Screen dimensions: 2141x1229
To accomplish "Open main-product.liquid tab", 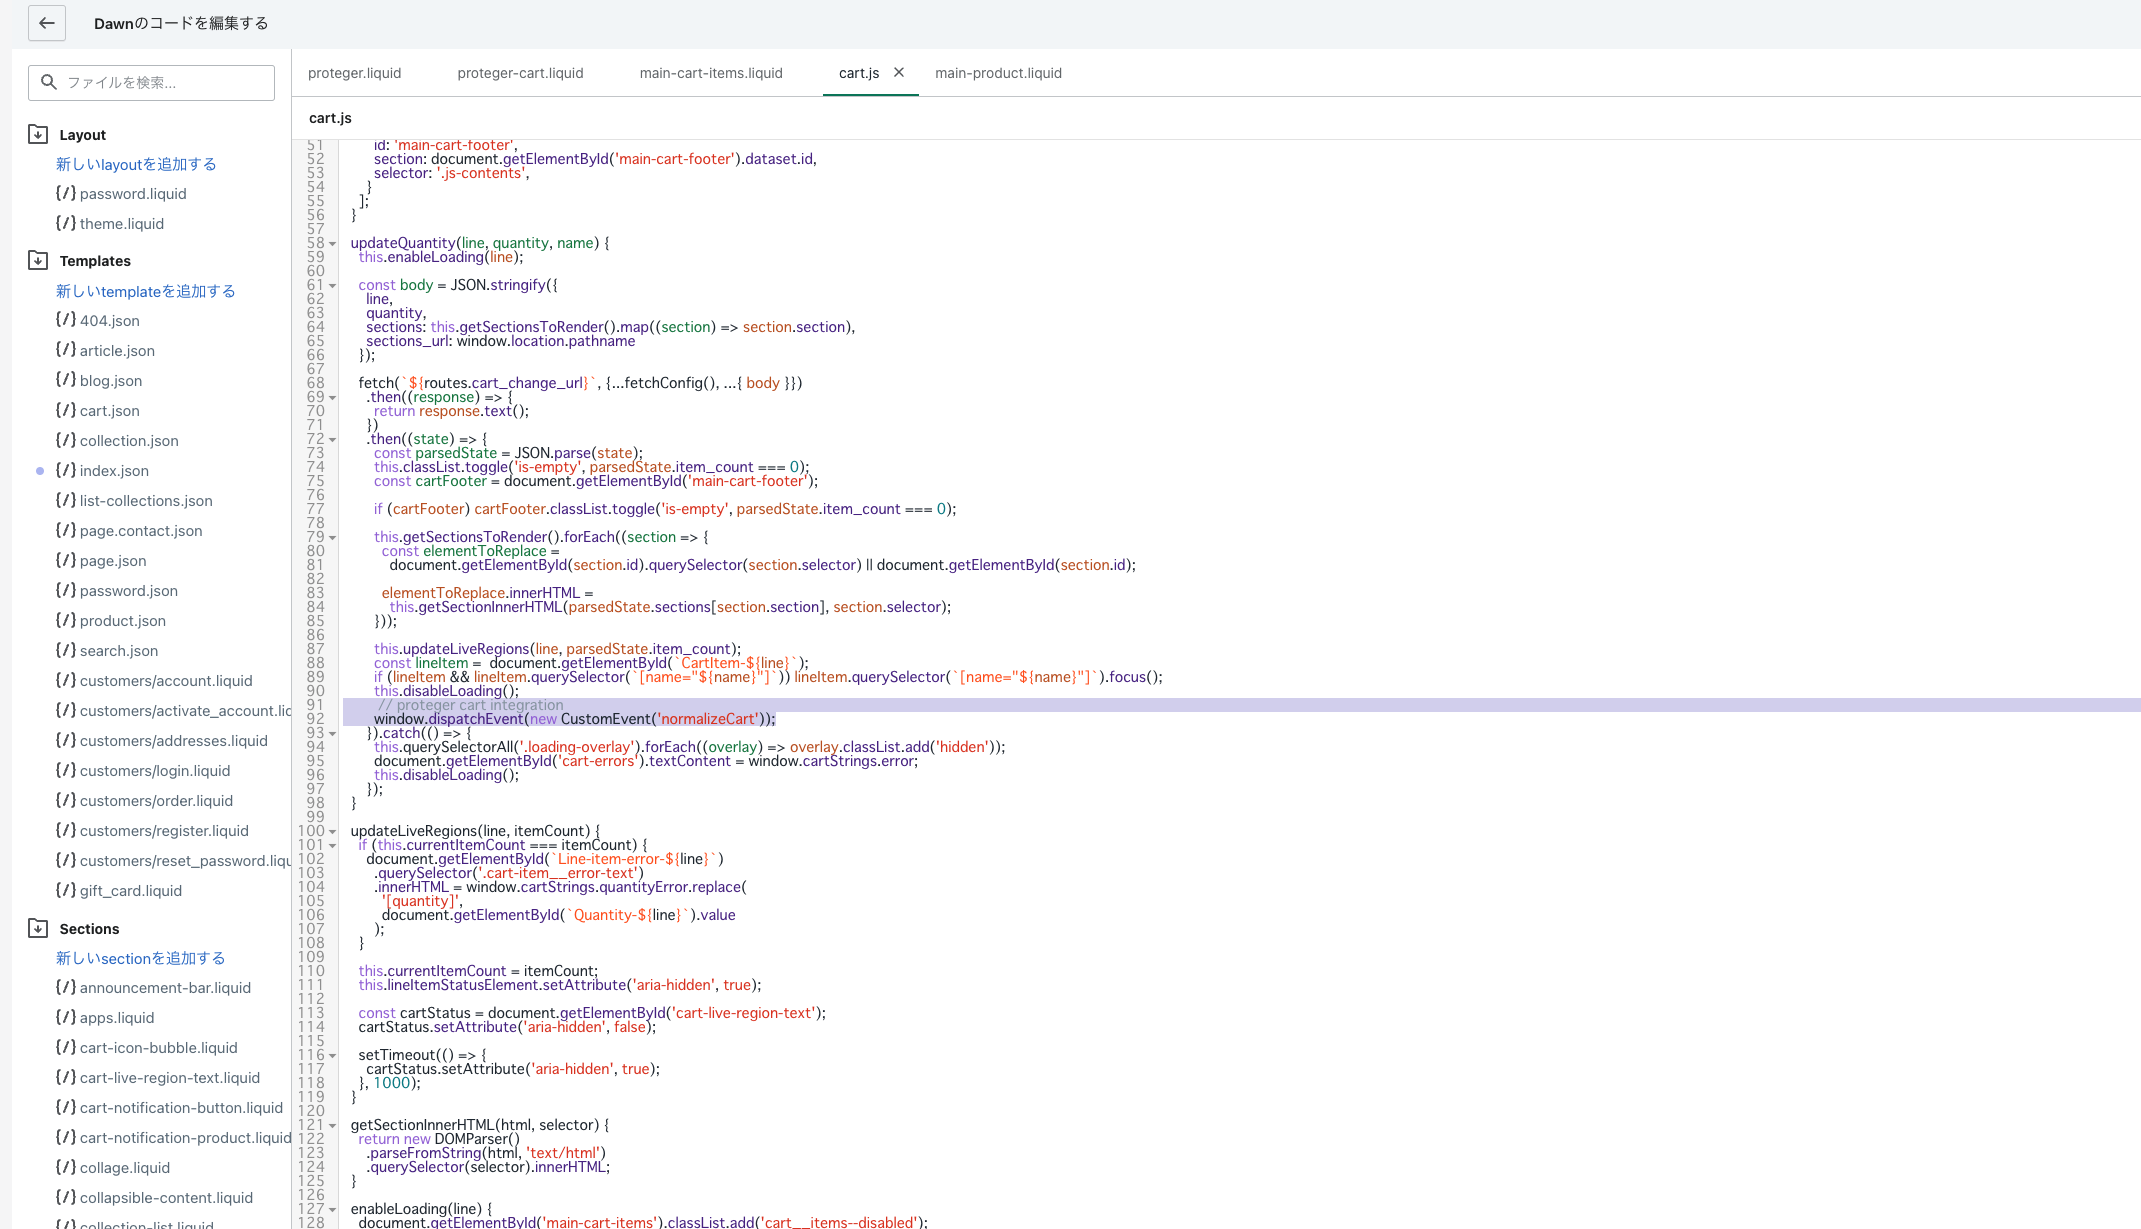I will (998, 73).
